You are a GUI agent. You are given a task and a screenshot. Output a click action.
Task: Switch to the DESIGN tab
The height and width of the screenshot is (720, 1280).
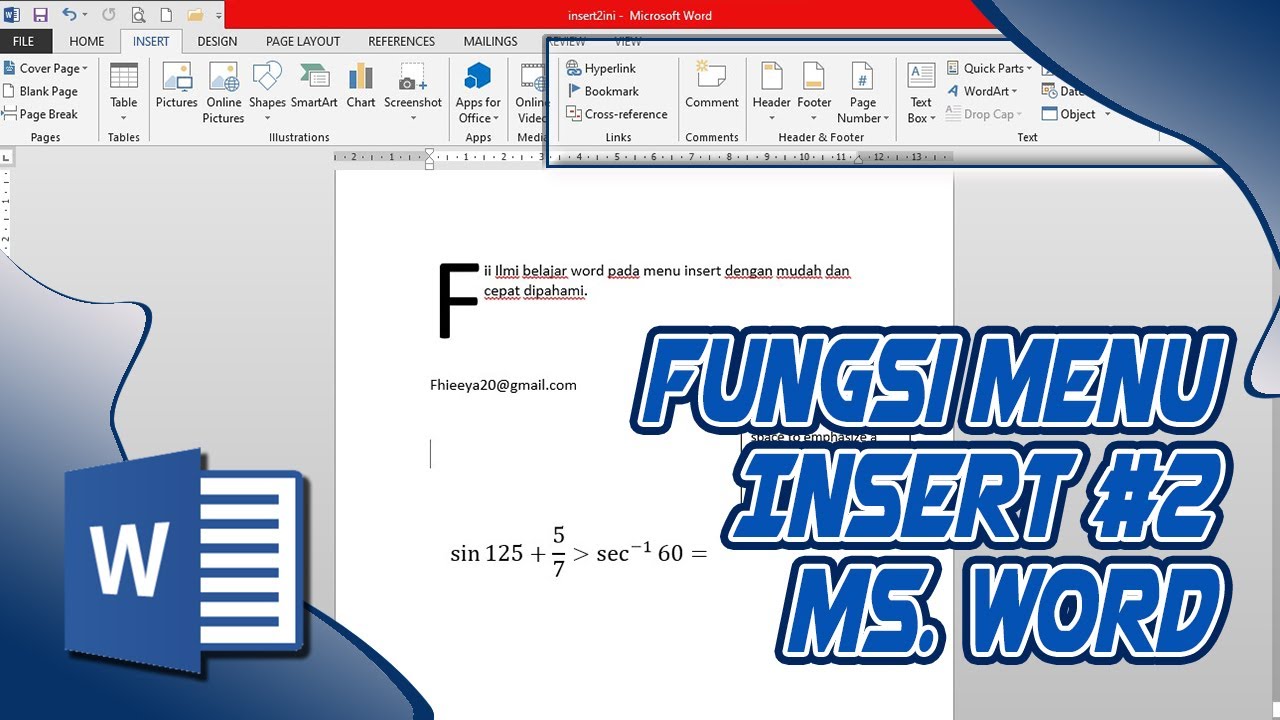(217, 41)
